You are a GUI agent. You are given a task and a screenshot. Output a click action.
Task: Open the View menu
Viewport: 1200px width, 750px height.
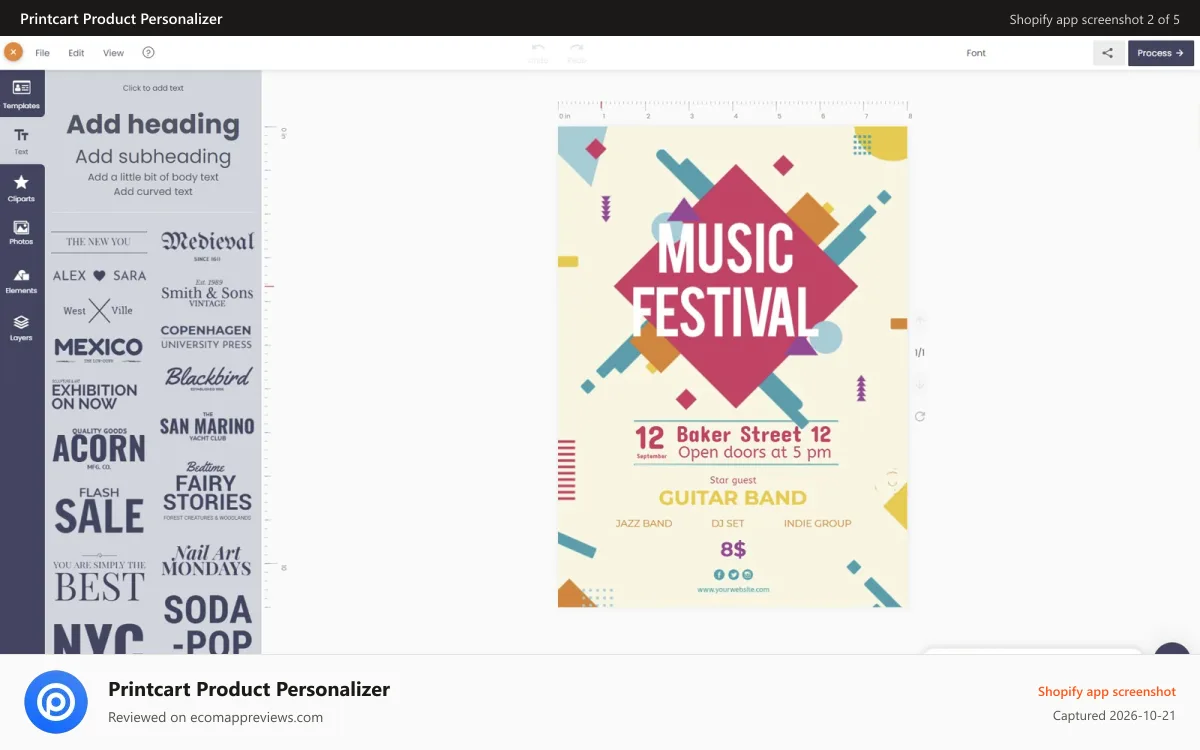(x=114, y=53)
